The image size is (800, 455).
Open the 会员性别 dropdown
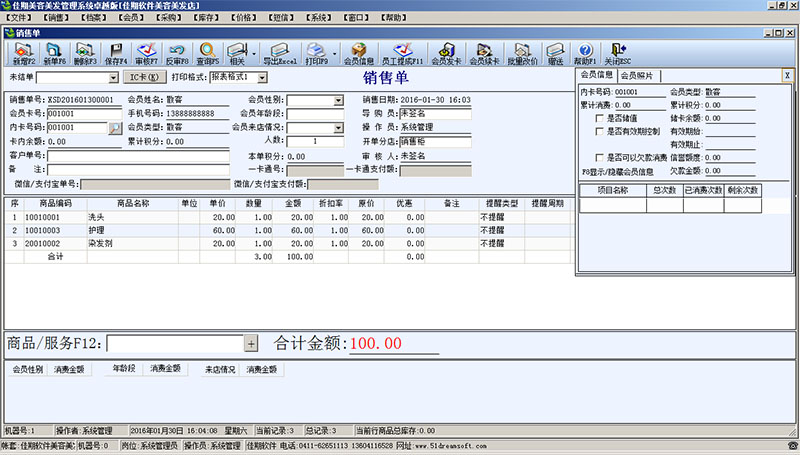(338, 100)
